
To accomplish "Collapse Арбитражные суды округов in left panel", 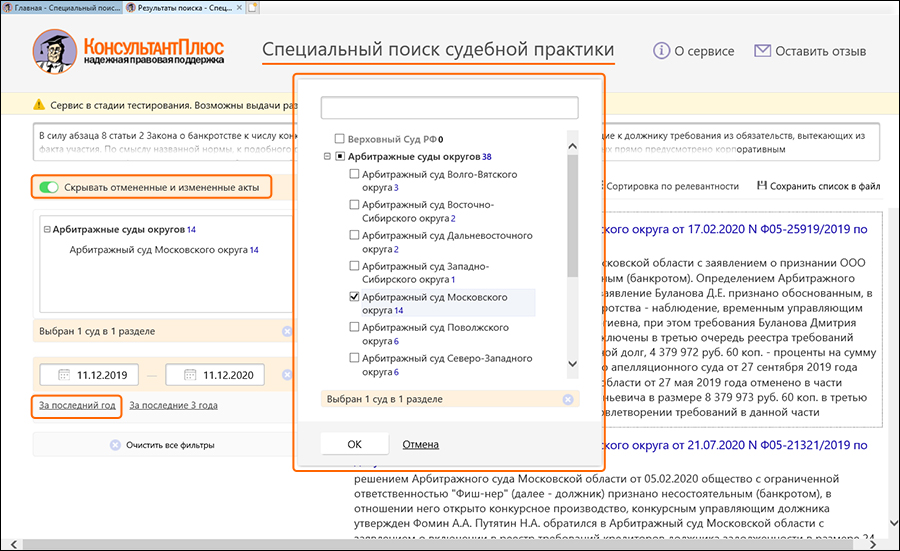I will coord(46,230).
